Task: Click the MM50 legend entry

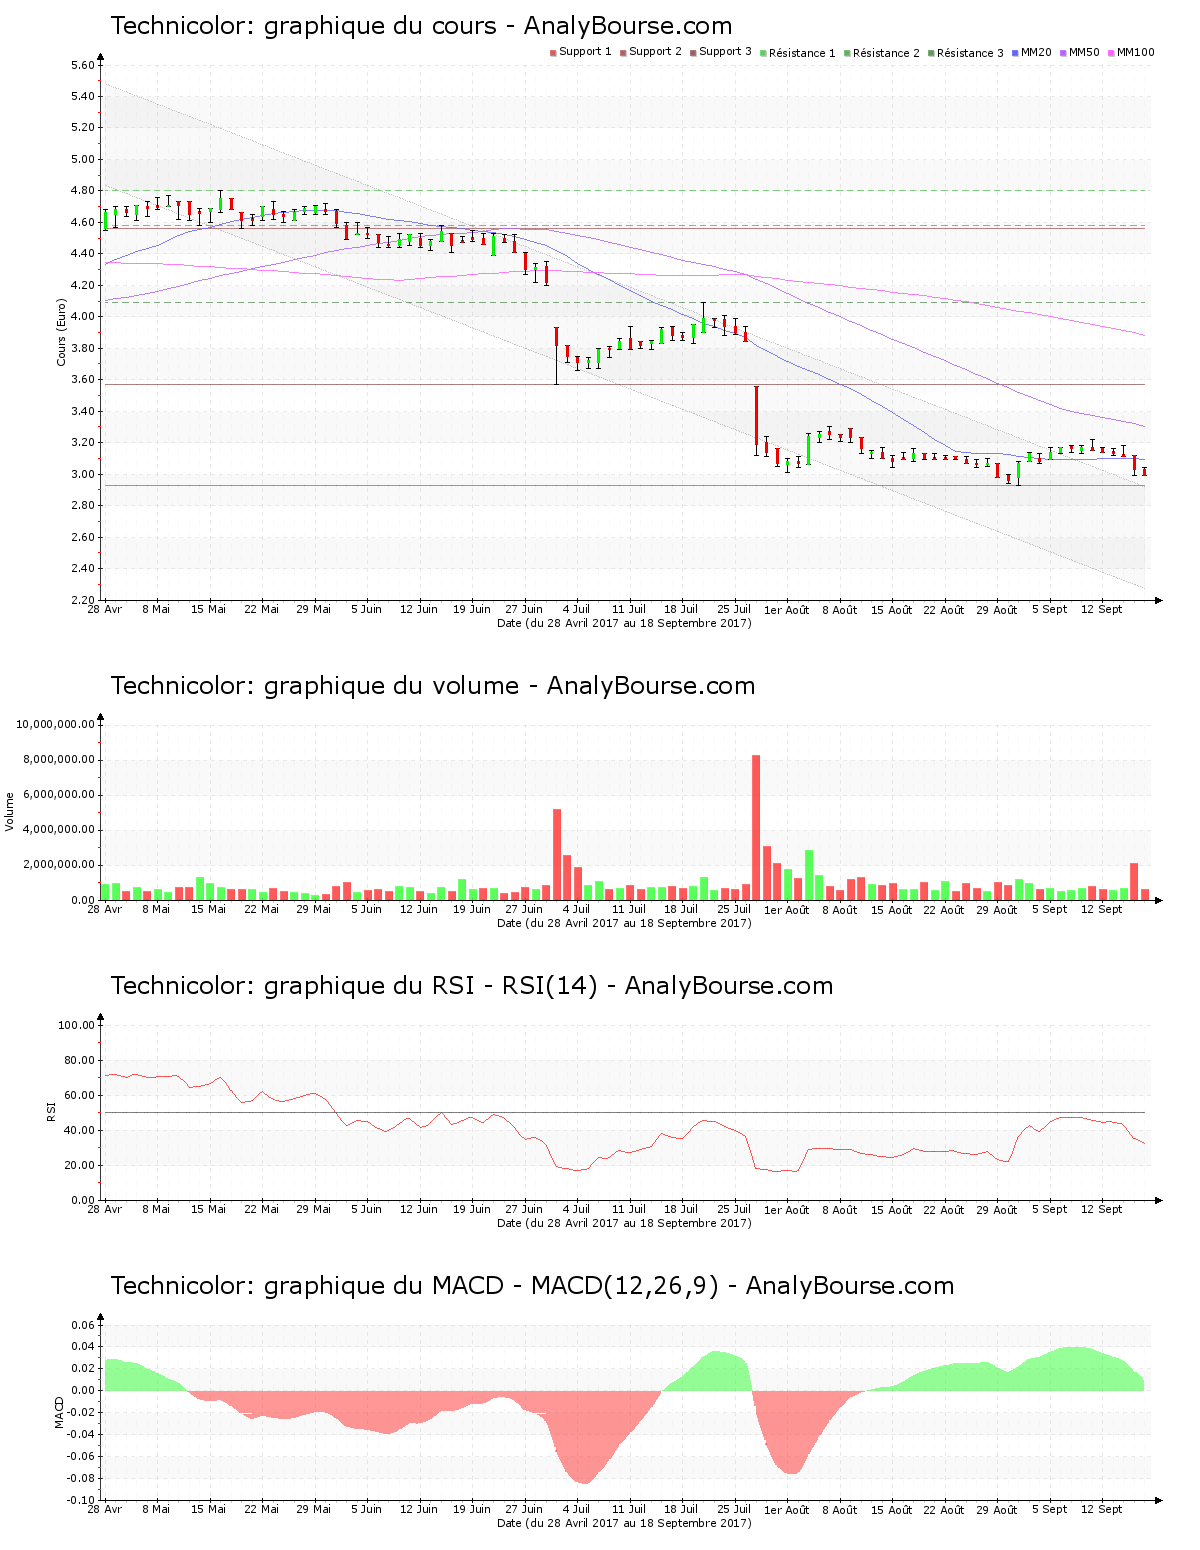Action: coord(1080,52)
